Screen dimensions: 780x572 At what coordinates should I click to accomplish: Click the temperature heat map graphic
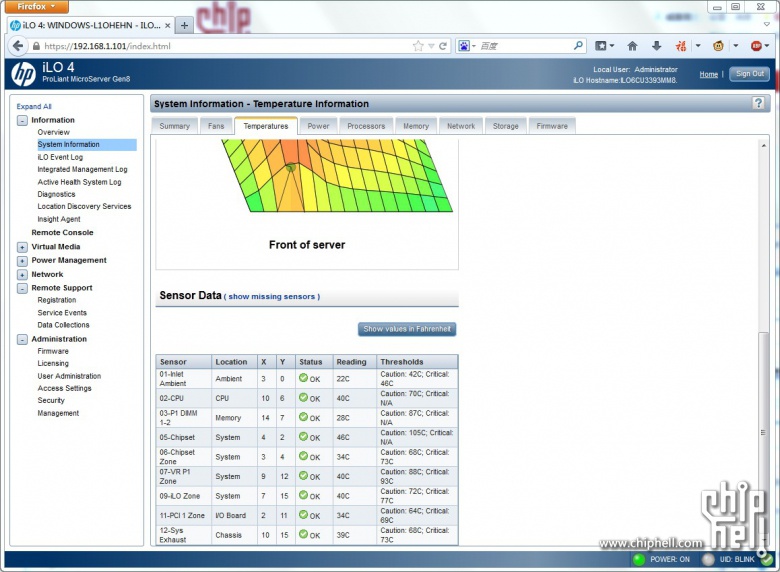[336, 176]
